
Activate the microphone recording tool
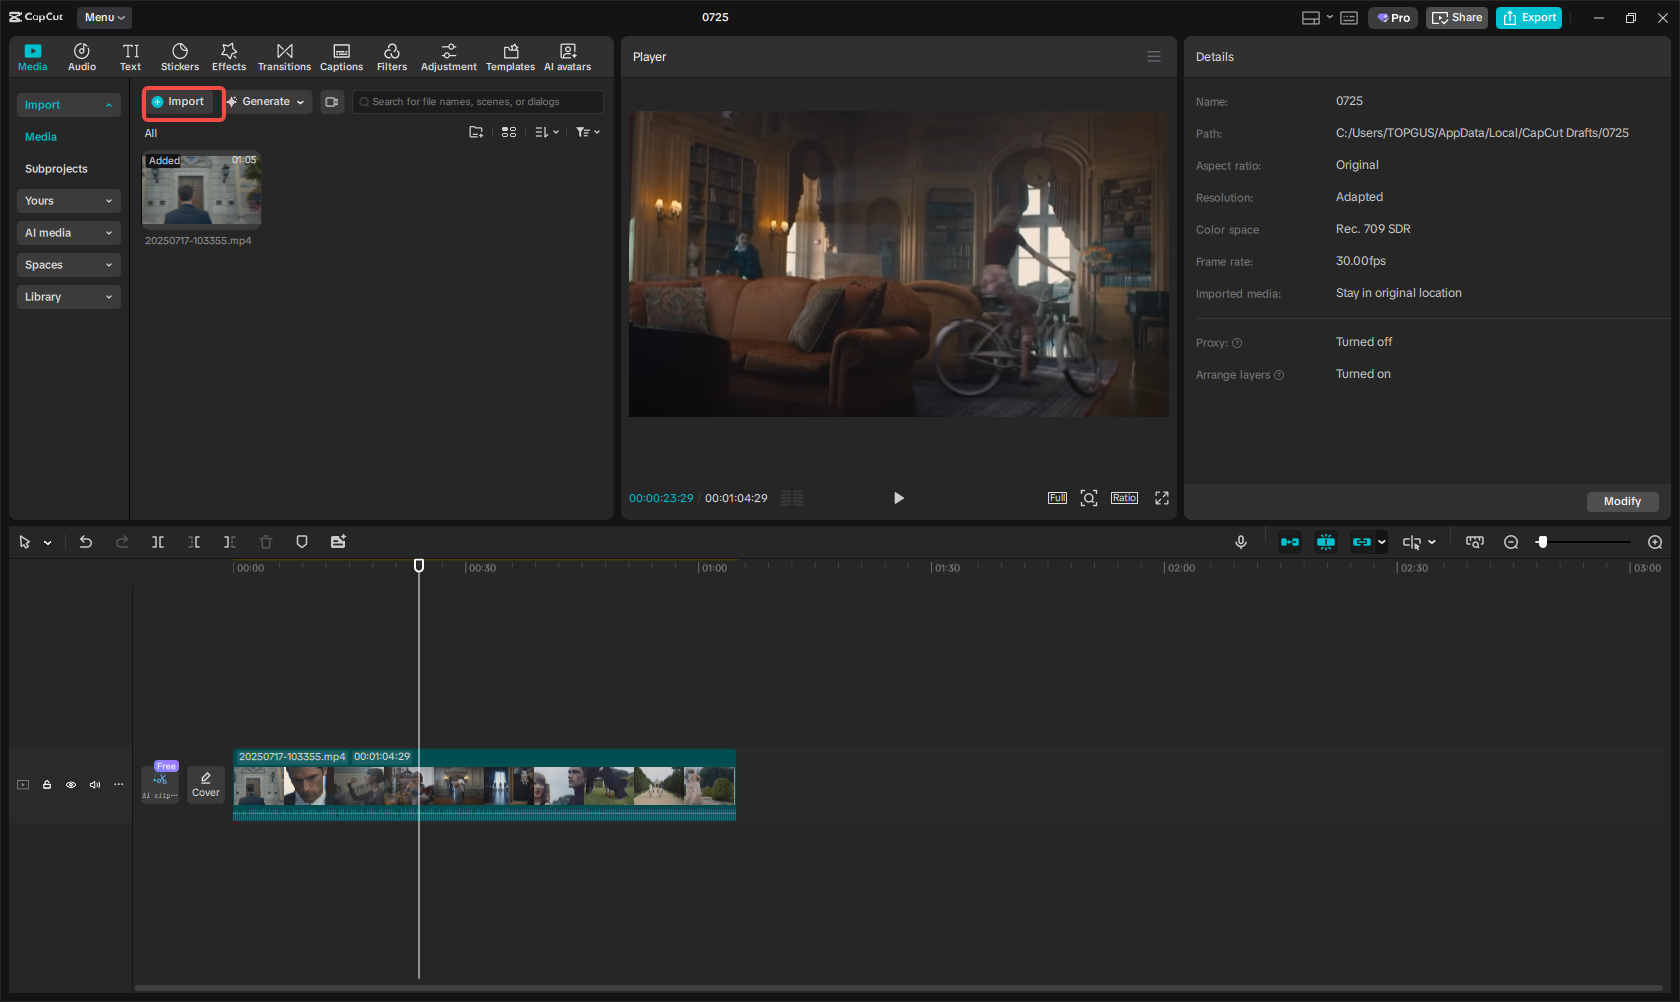pyautogui.click(x=1240, y=541)
